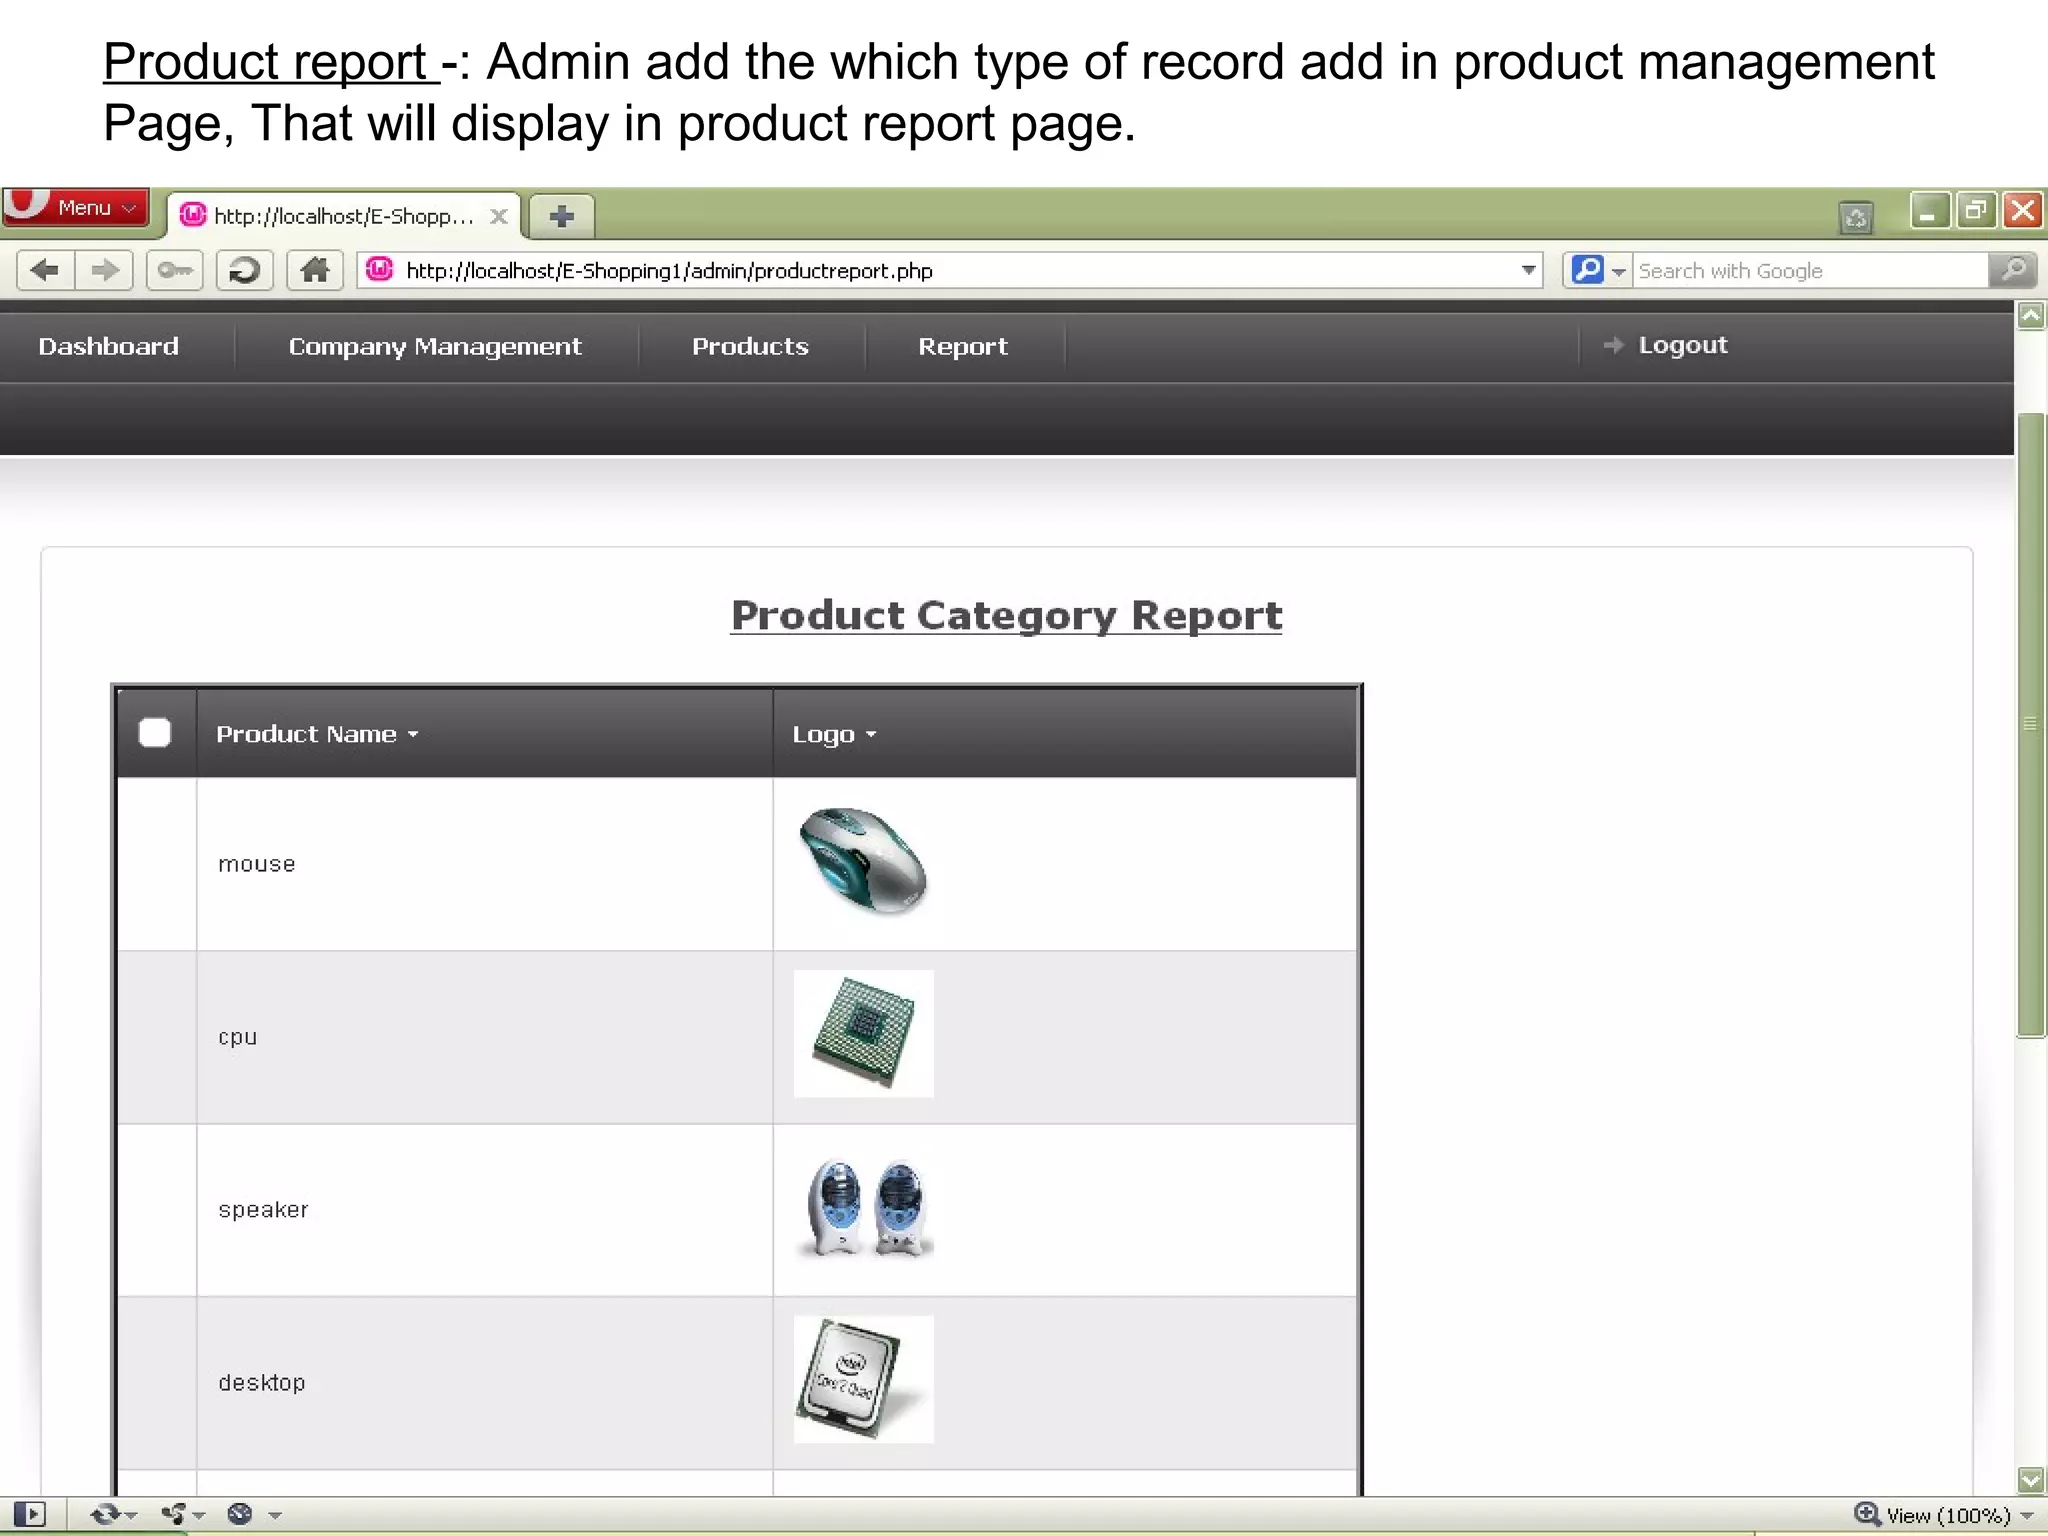Open the Opera Menu button

tap(75, 208)
